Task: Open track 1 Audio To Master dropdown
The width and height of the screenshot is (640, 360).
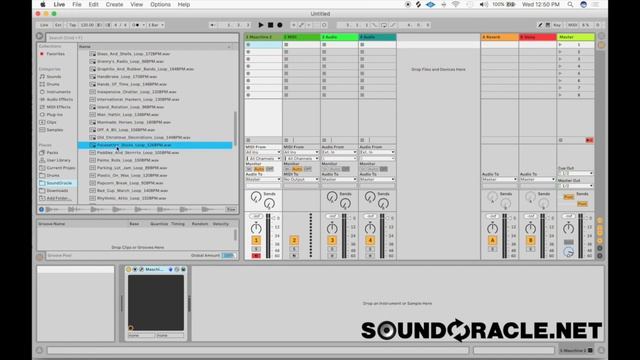Action: [x=263, y=179]
